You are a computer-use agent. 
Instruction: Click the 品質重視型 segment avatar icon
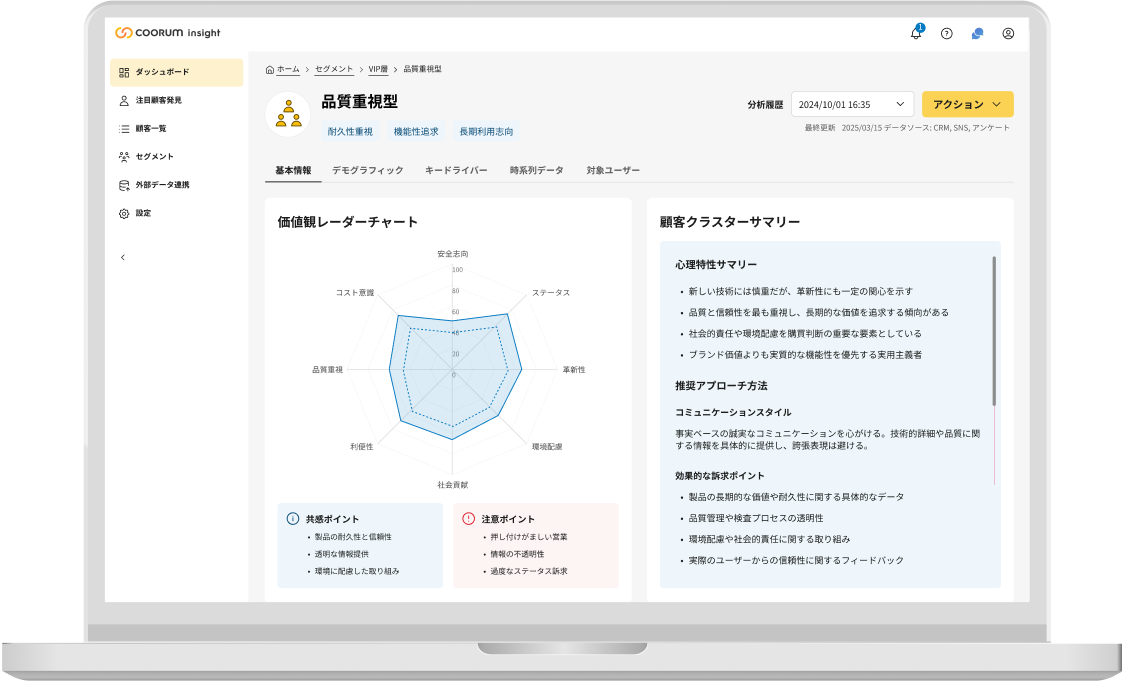pyautogui.click(x=288, y=114)
